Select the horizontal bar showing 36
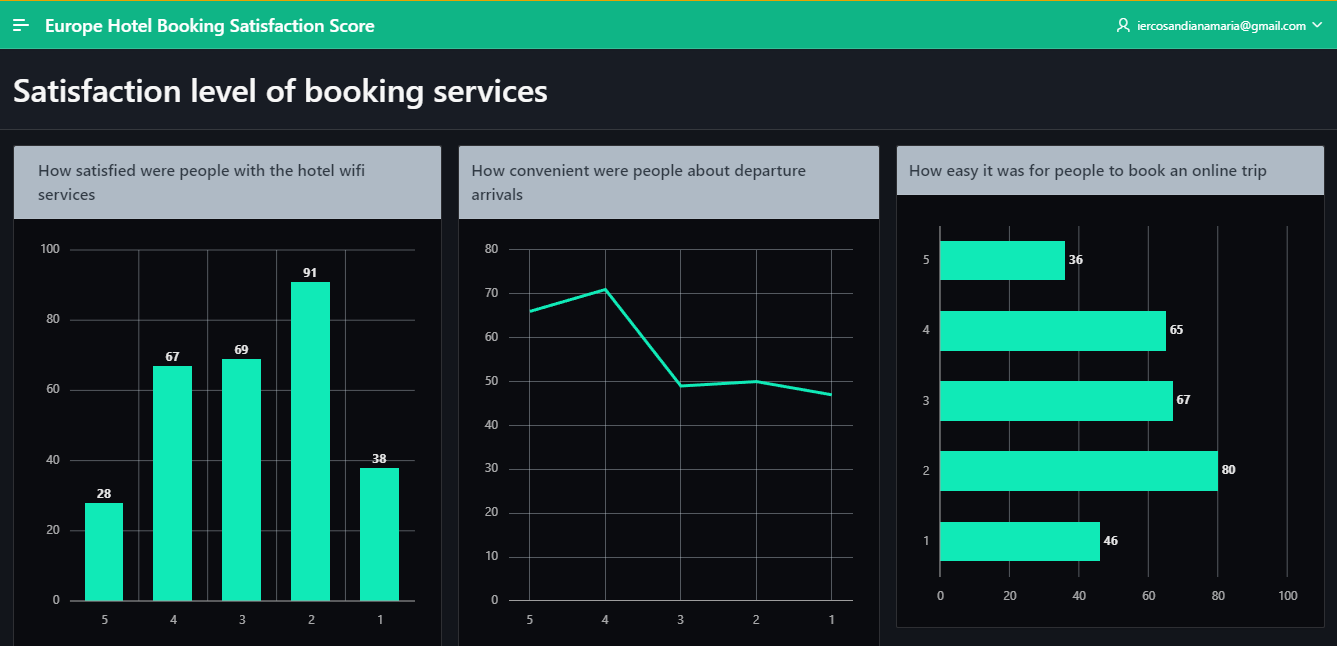1337x646 pixels. point(1002,260)
